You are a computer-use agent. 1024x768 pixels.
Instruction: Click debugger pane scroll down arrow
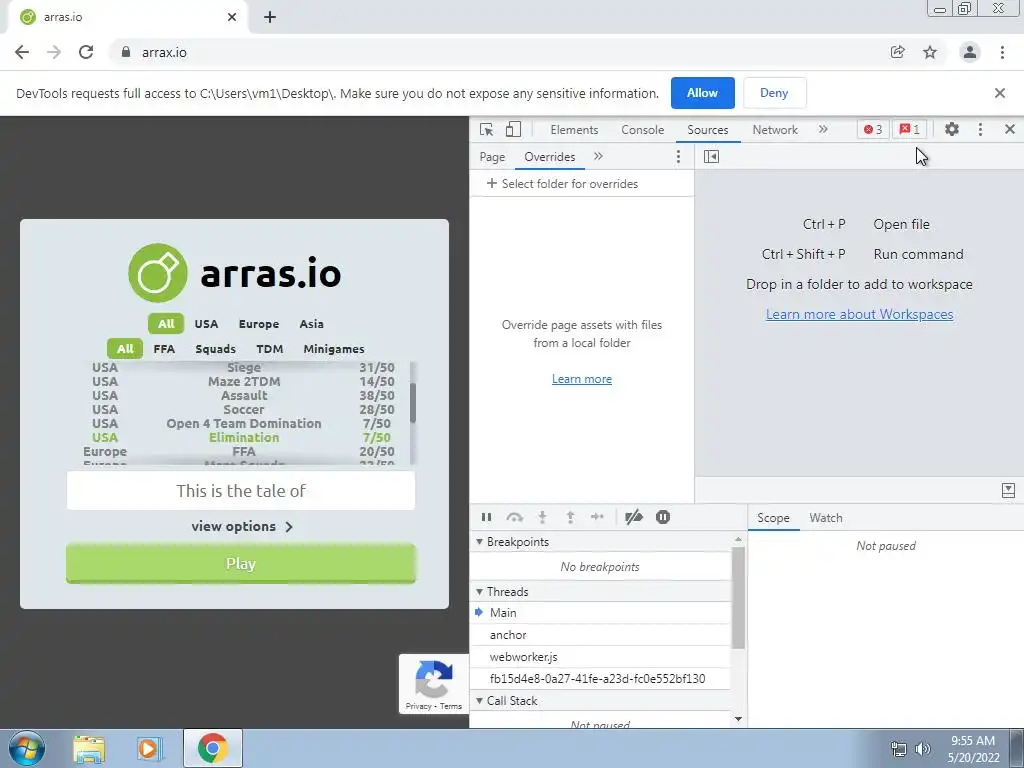point(739,719)
